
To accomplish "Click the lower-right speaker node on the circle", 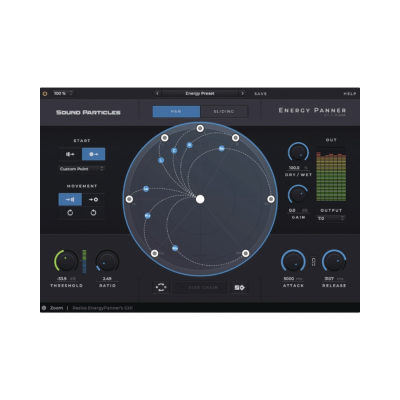I will point(245,254).
